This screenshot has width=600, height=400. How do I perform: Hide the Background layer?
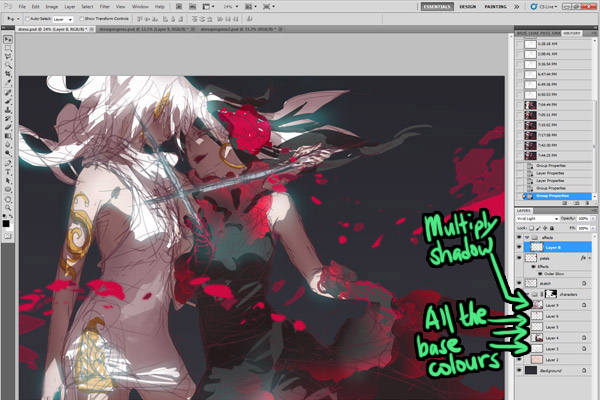tap(519, 371)
